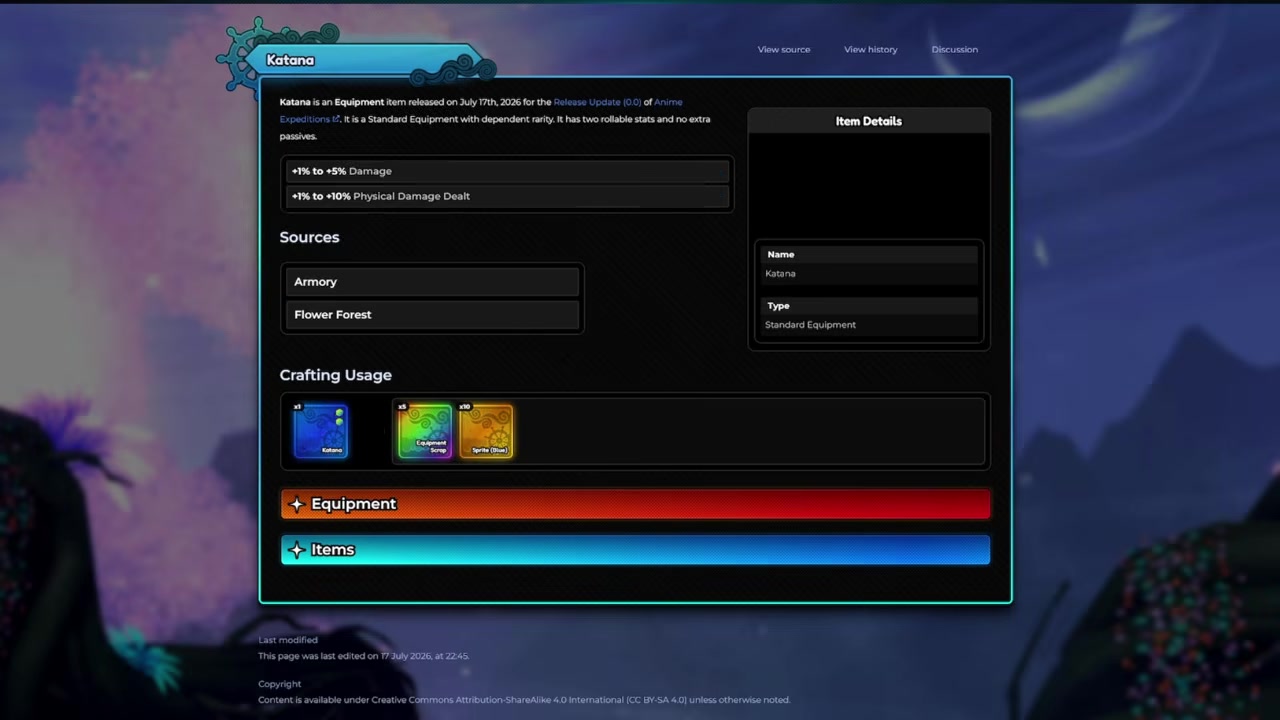Click the Copyright footer label
The width and height of the screenshot is (1280, 720).
279,684
